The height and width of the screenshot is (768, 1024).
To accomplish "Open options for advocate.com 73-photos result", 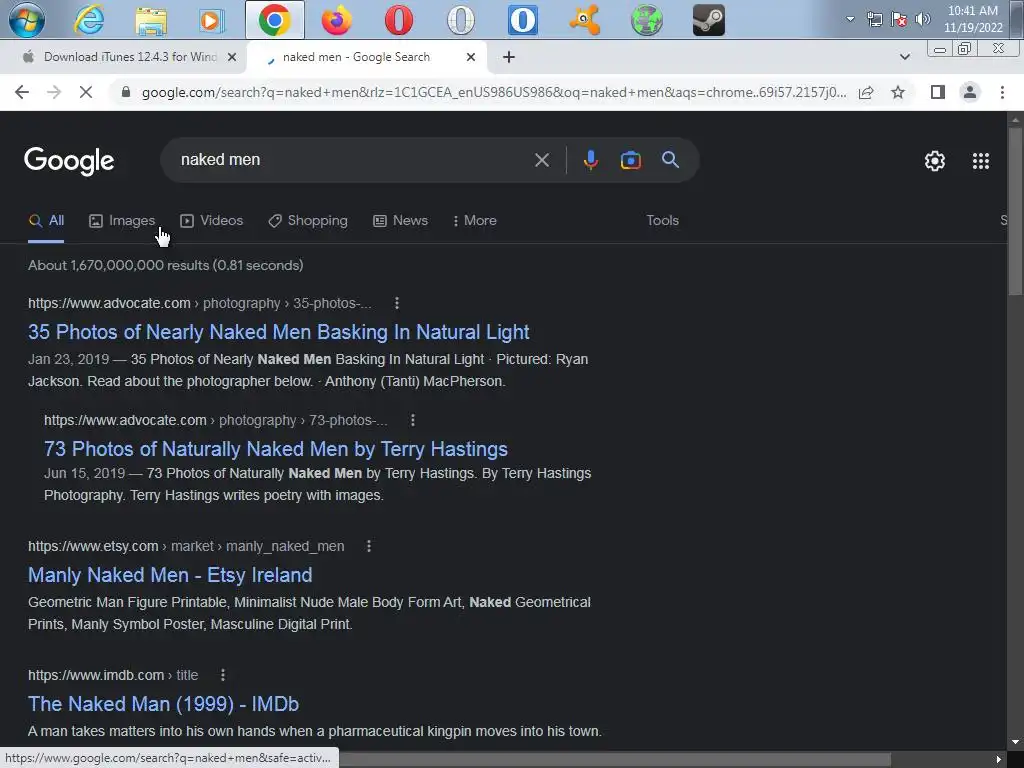I will [x=412, y=420].
